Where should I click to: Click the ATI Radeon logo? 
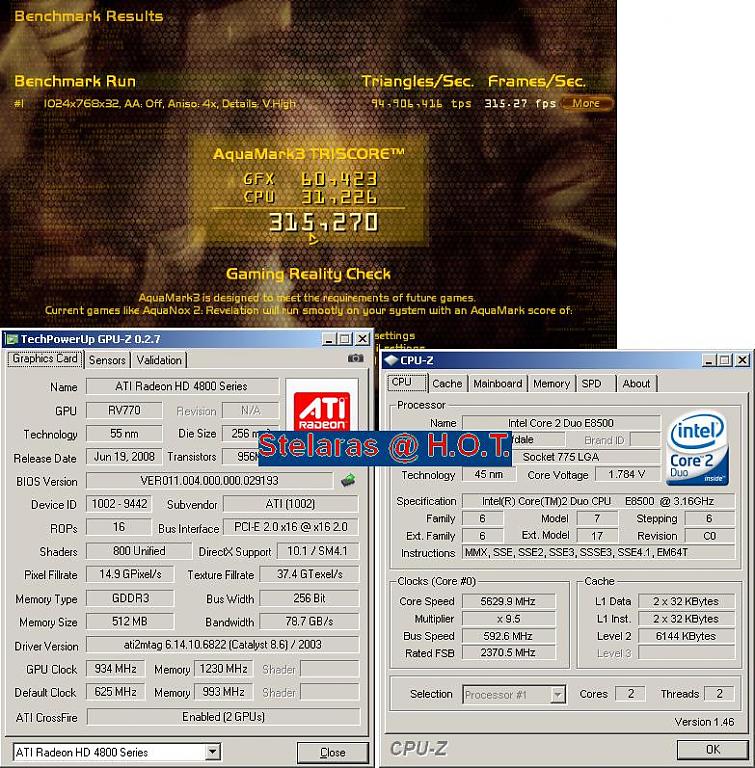[x=322, y=410]
